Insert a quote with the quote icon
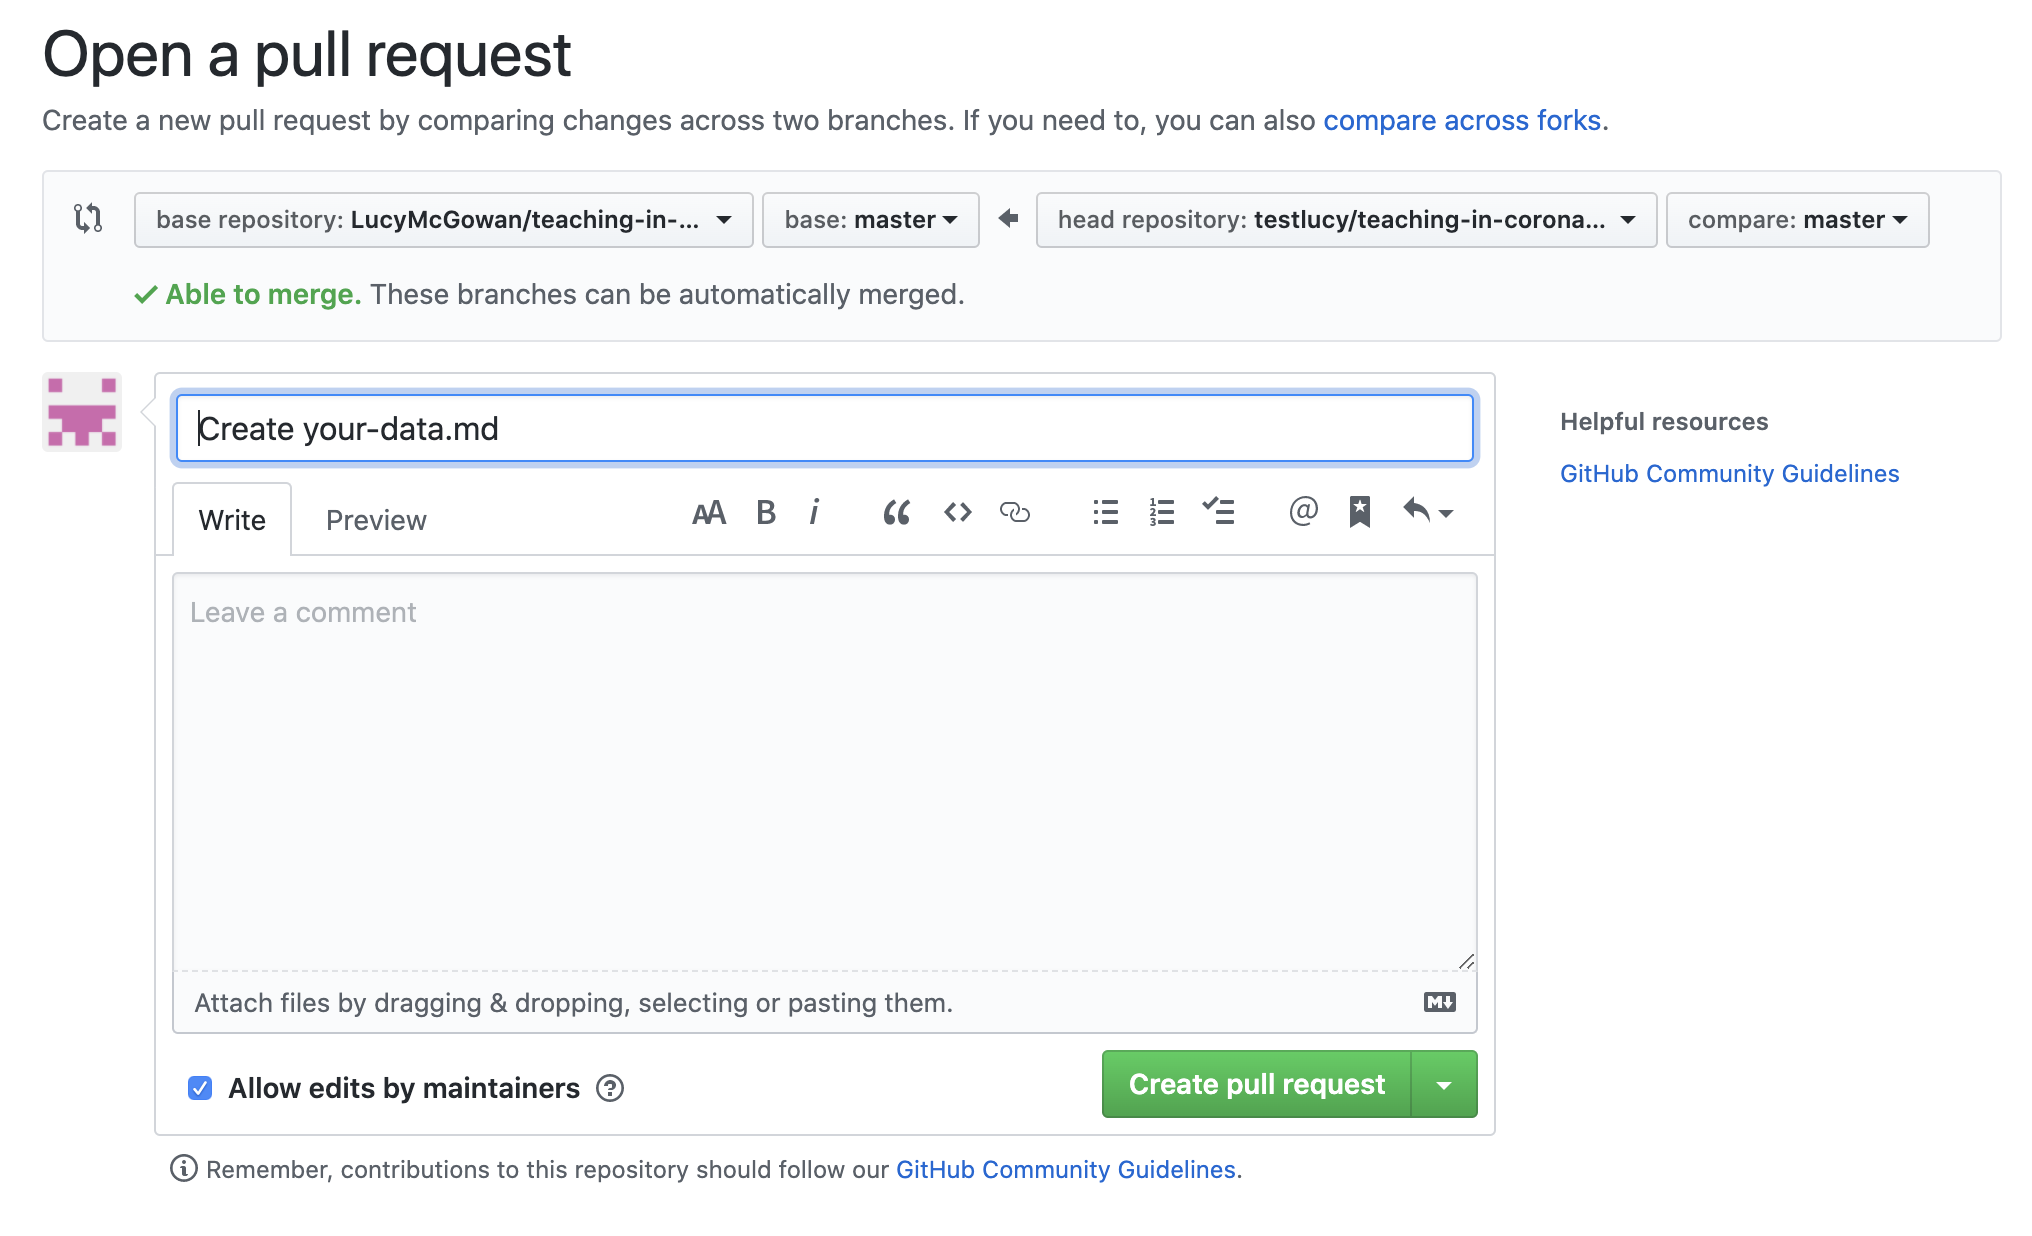Screen dimensions: 2032x1236 [896, 513]
